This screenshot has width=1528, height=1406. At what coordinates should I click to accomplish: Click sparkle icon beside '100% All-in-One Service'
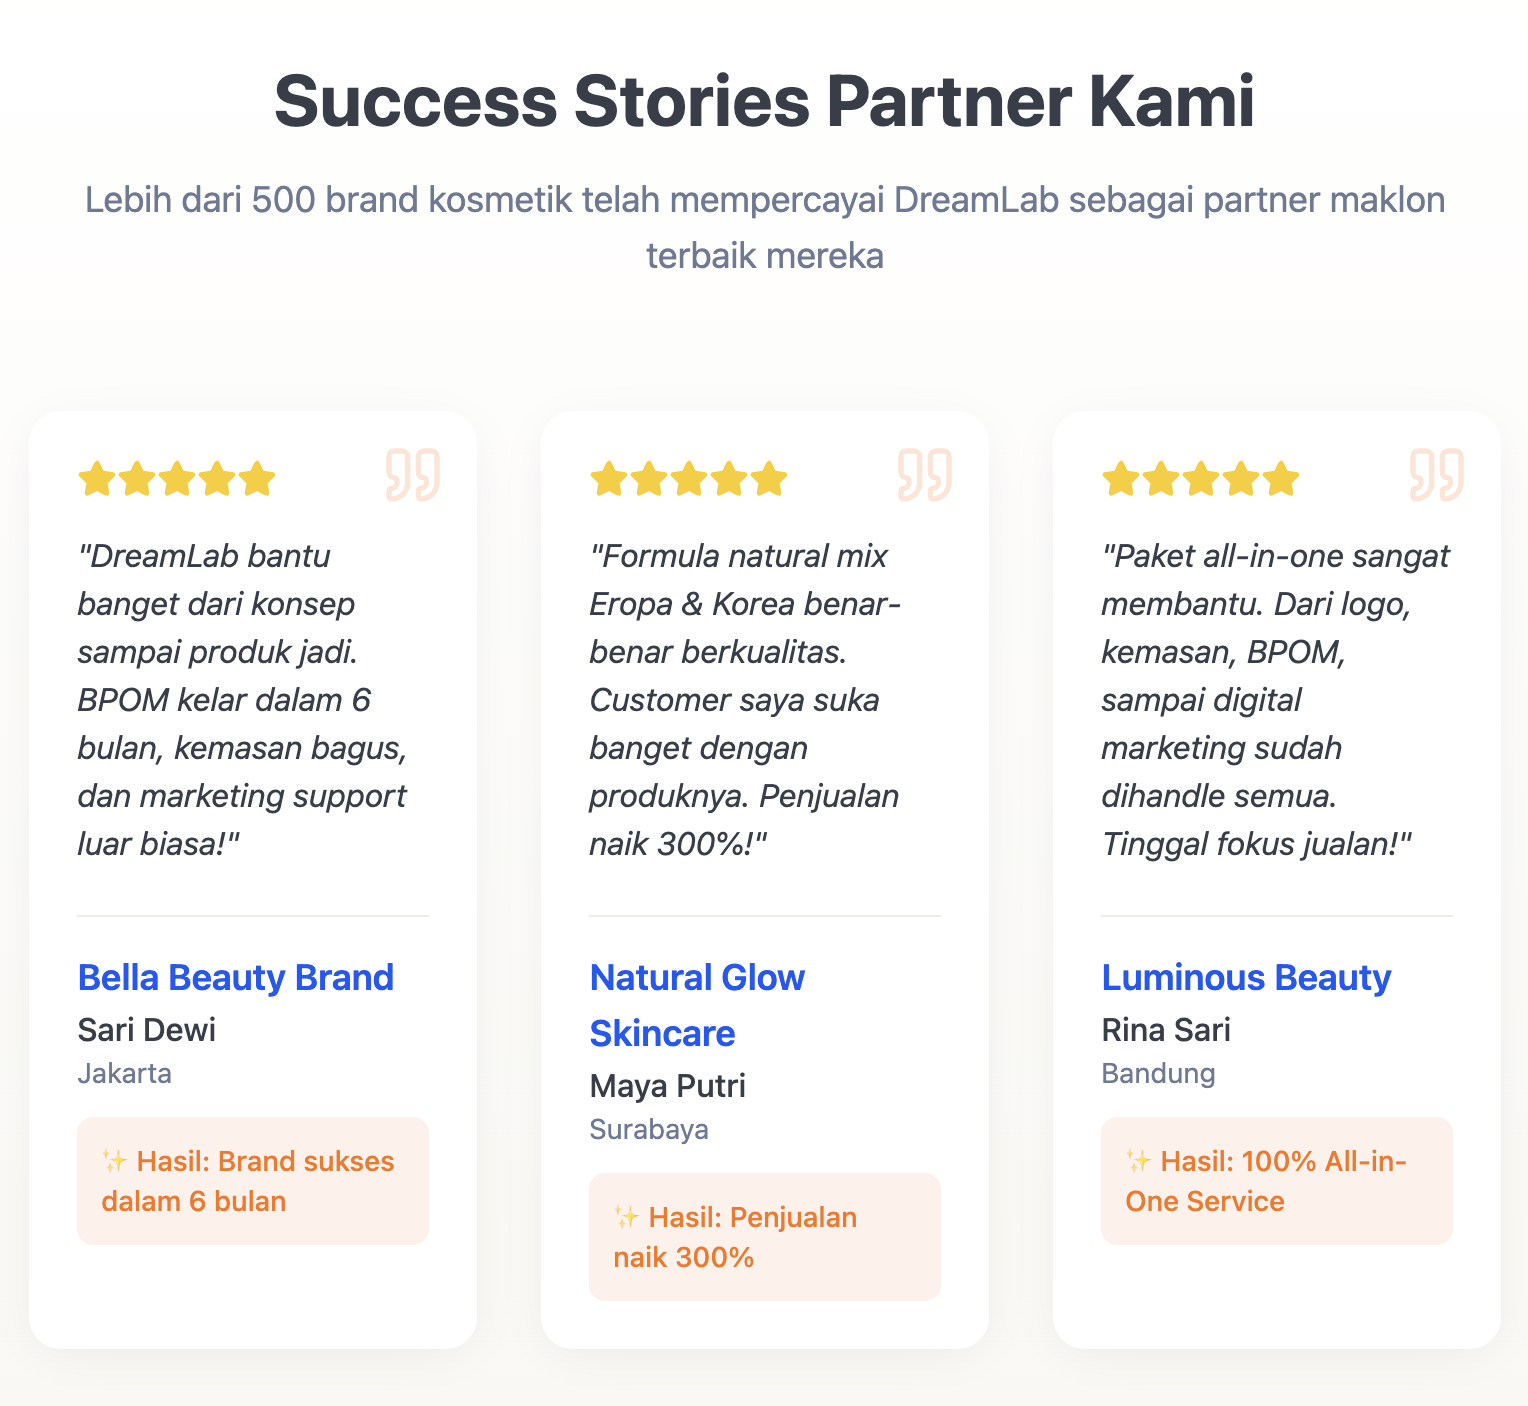1138,1161
